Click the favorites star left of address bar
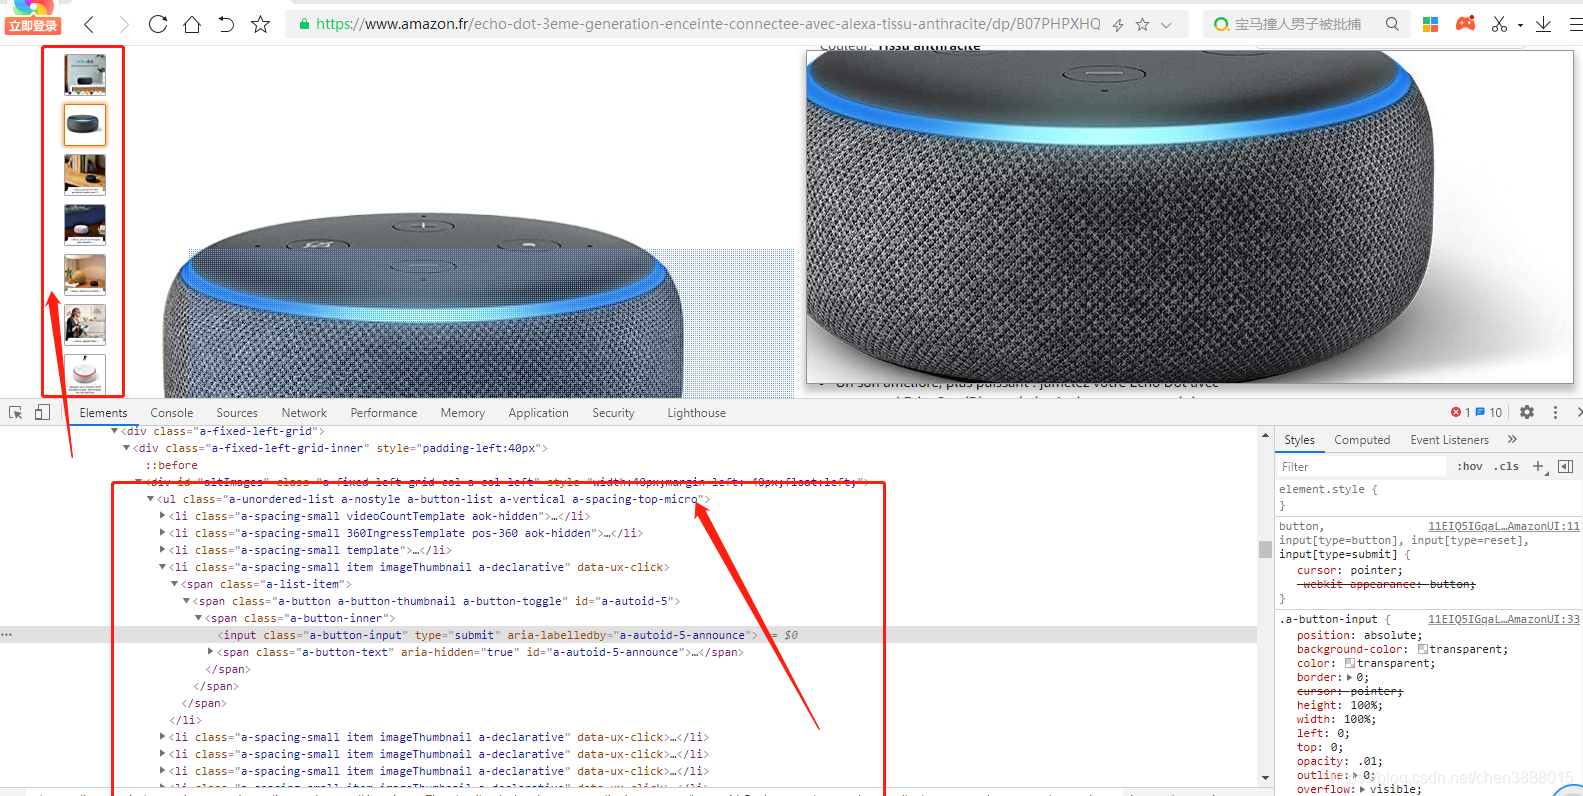The height and width of the screenshot is (796, 1583). (260, 24)
